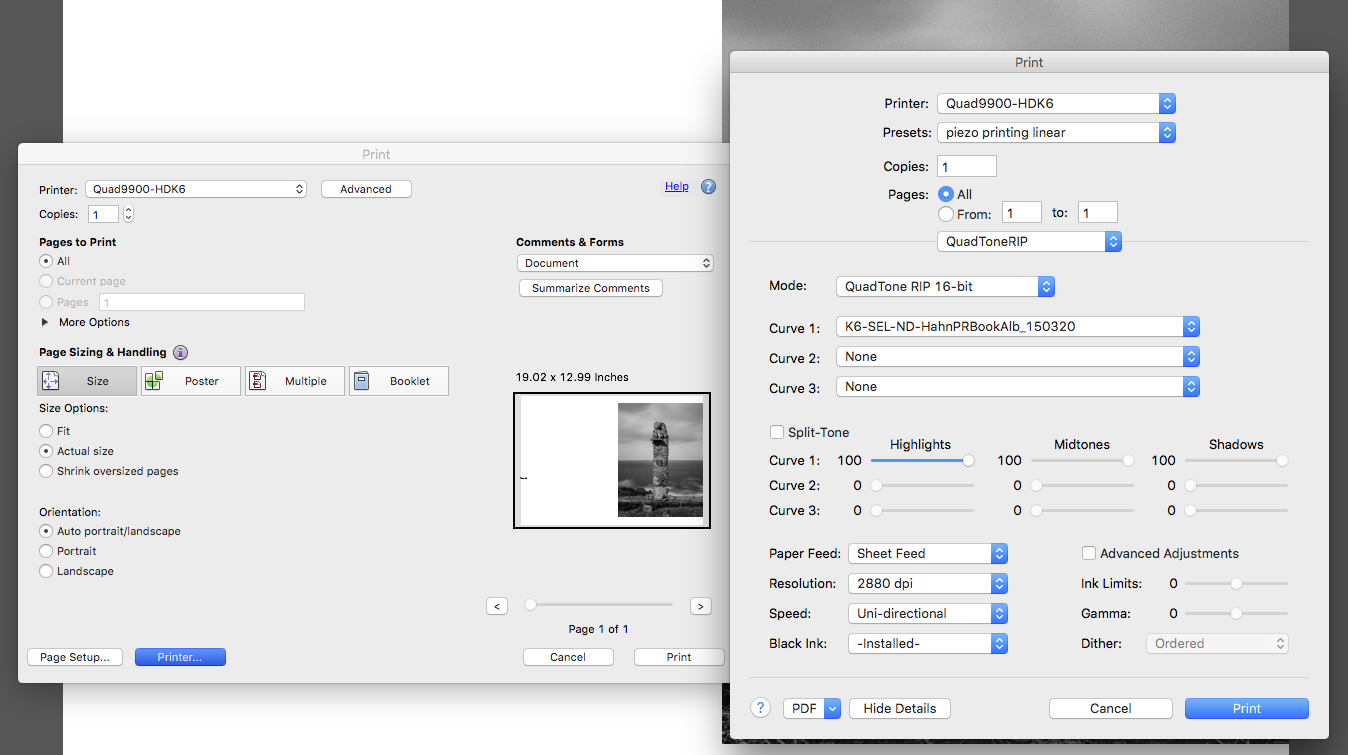Tick the Advanced Adjustments checkbox
Image resolution: width=1348 pixels, height=755 pixels.
point(1089,553)
